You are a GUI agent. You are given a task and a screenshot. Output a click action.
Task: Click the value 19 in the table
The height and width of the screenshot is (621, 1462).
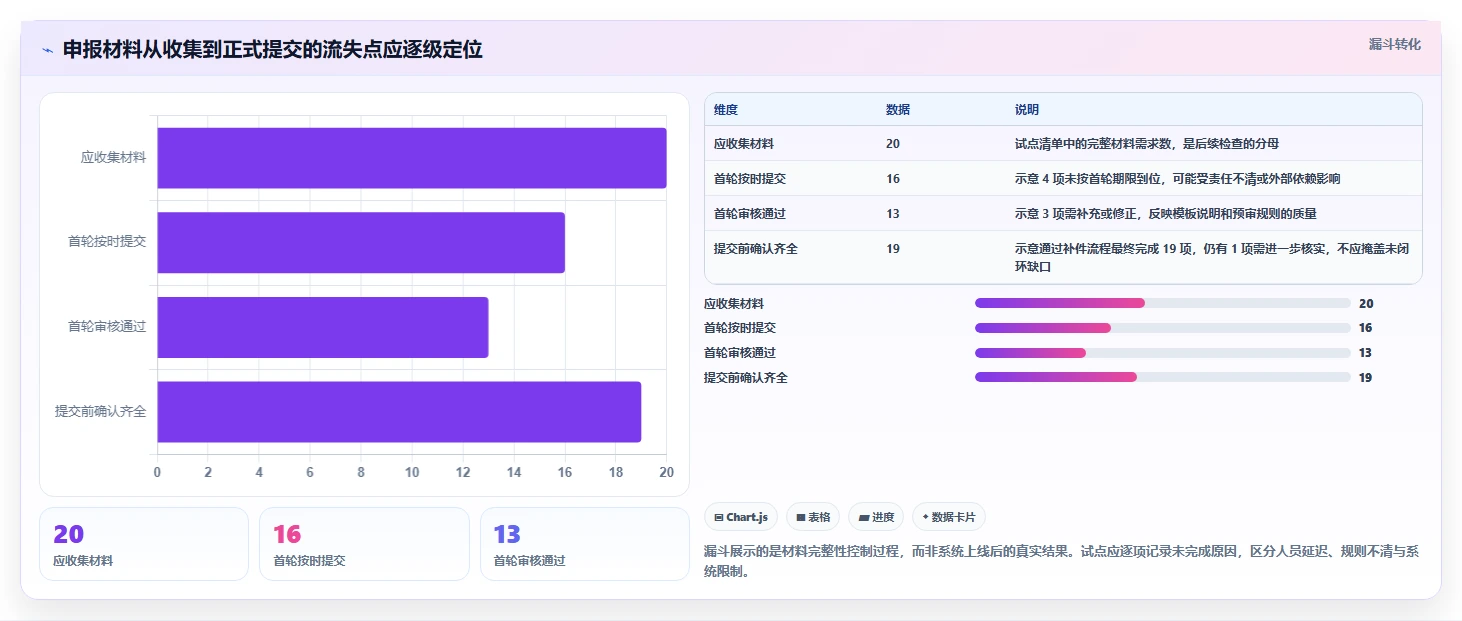[893, 248]
